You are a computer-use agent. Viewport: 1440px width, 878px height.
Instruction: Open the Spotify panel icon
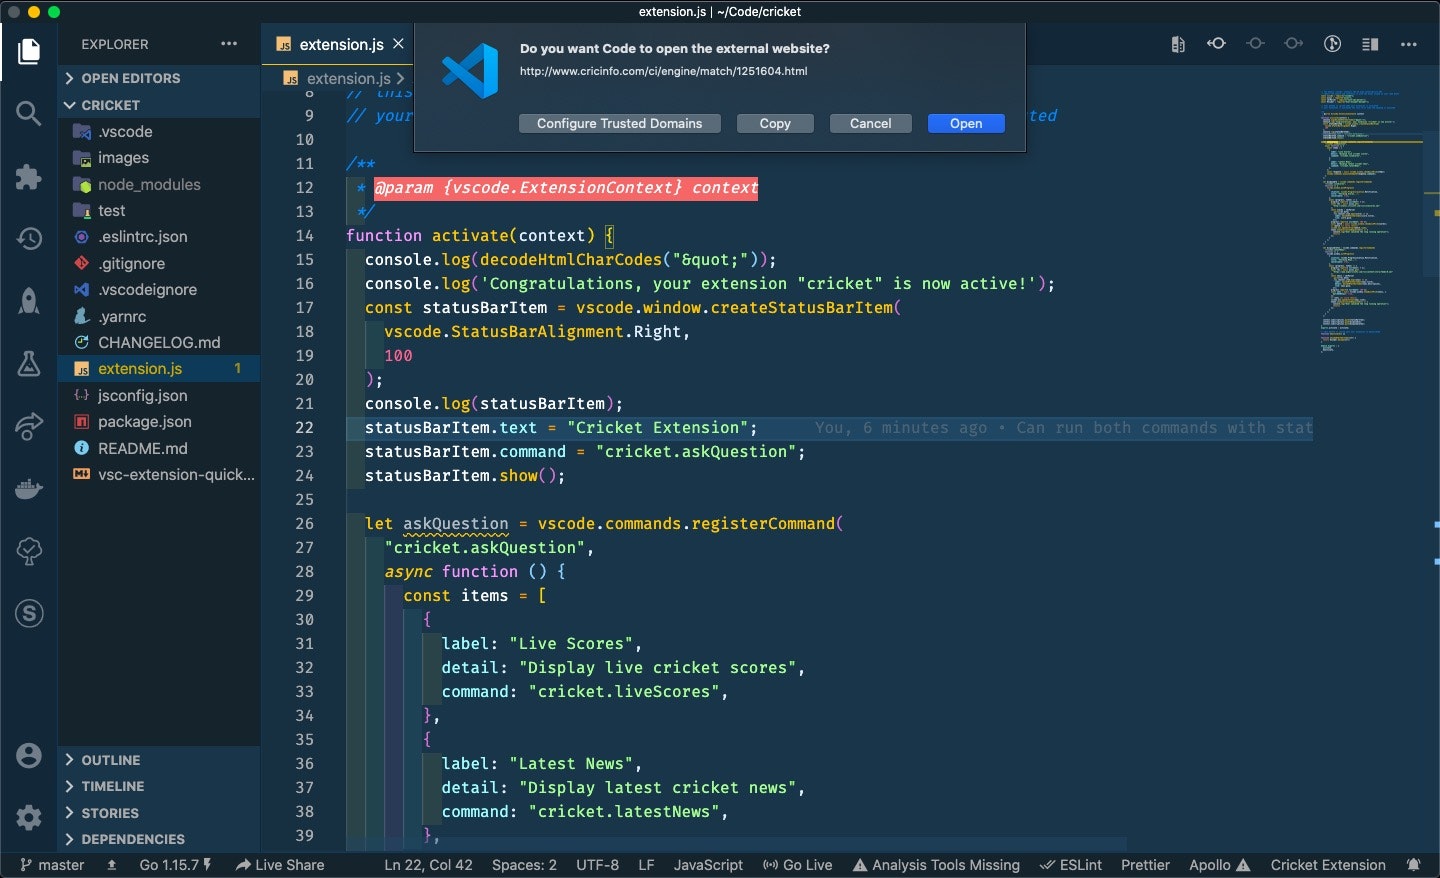(27, 614)
